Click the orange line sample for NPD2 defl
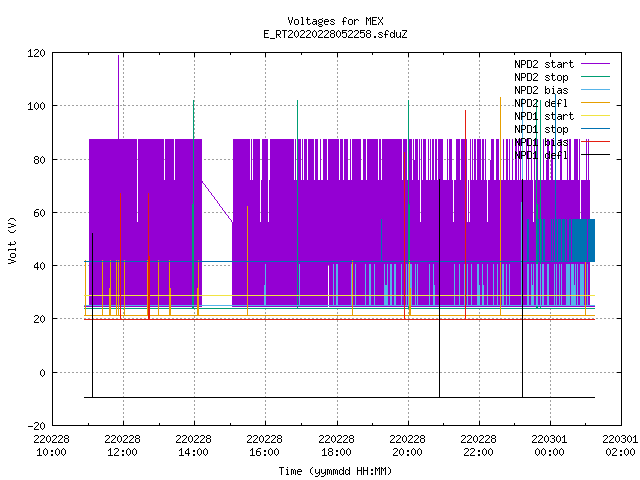The image size is (640, 480). 595,103
